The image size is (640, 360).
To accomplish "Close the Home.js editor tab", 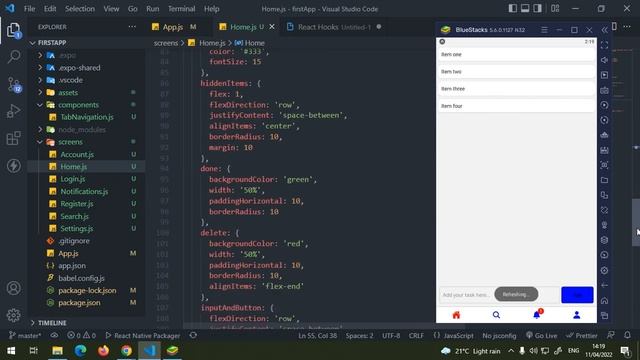I will (272, 27).
